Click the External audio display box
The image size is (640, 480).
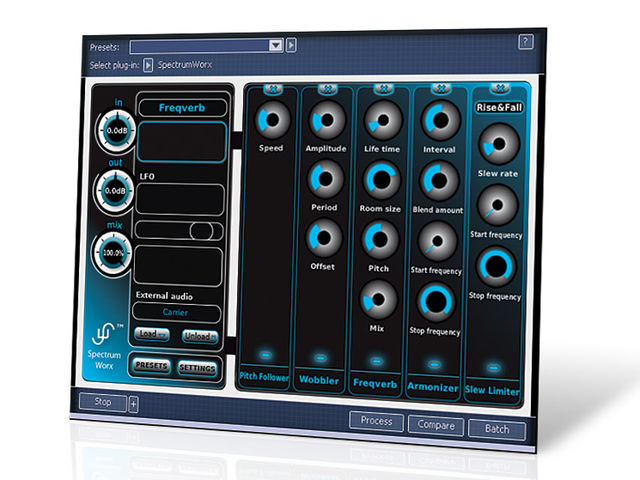pos(178,266)
